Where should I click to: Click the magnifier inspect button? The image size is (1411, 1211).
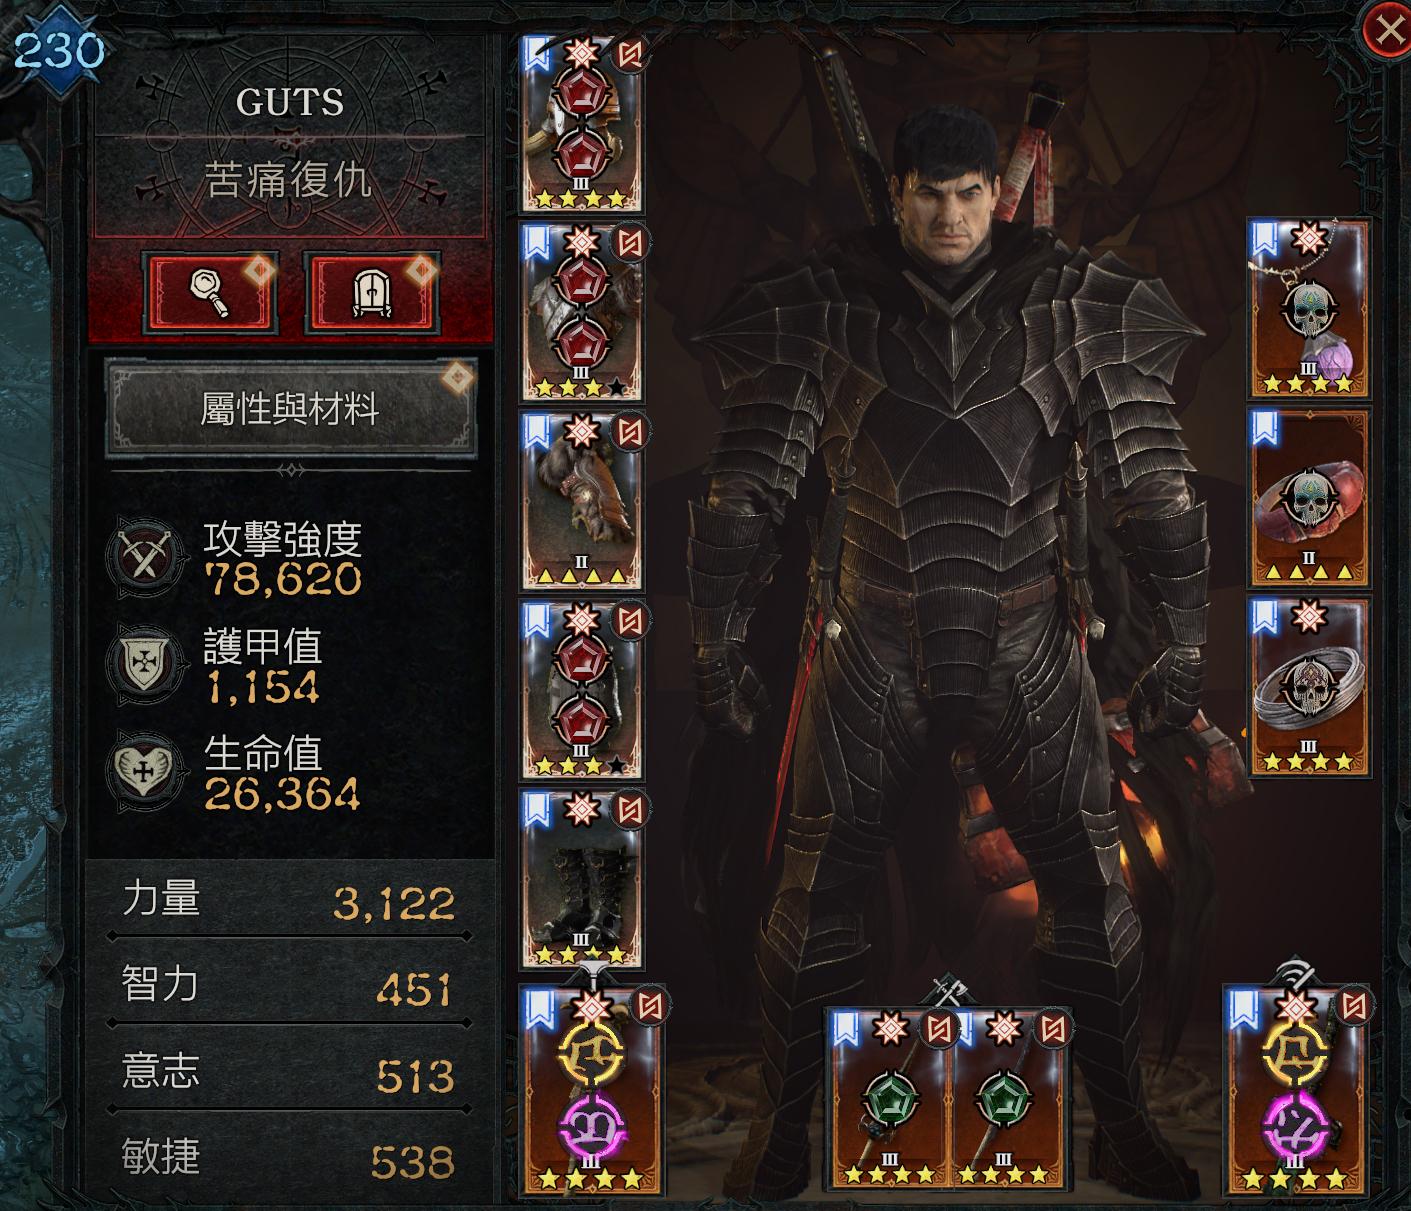tap(211, 292)
